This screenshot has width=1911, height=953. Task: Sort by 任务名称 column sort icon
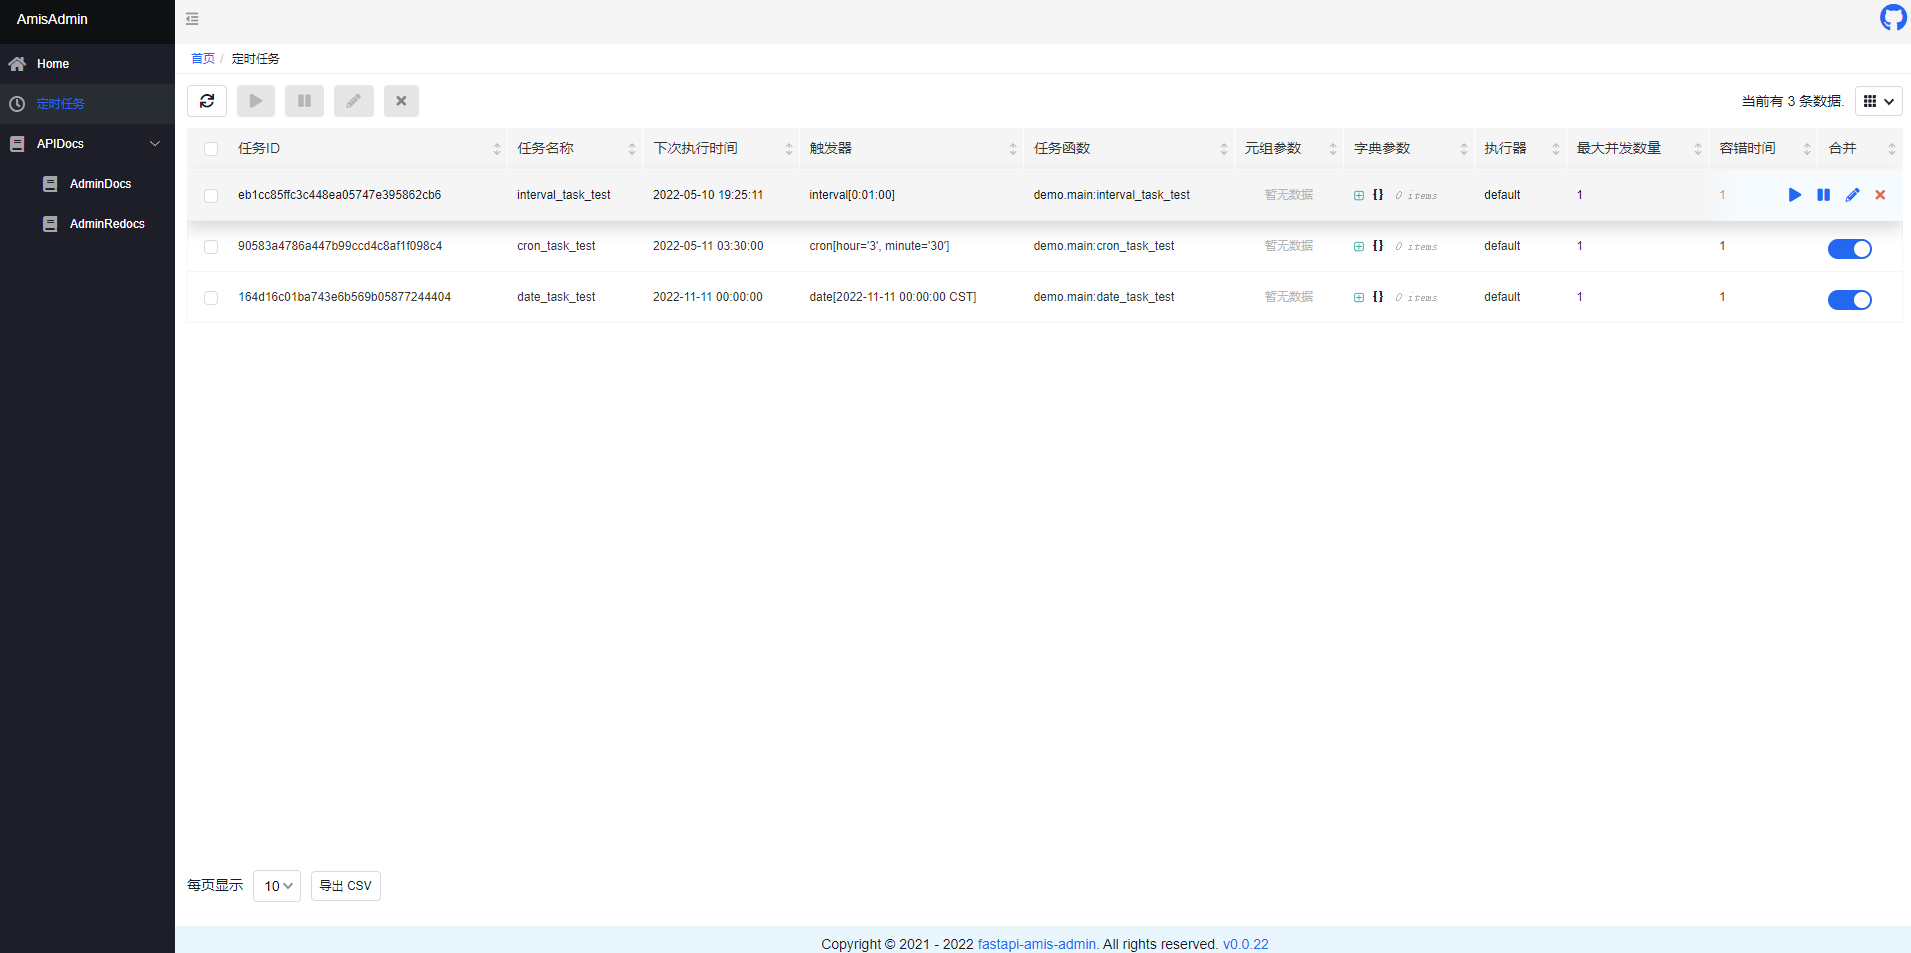[632, 149]
